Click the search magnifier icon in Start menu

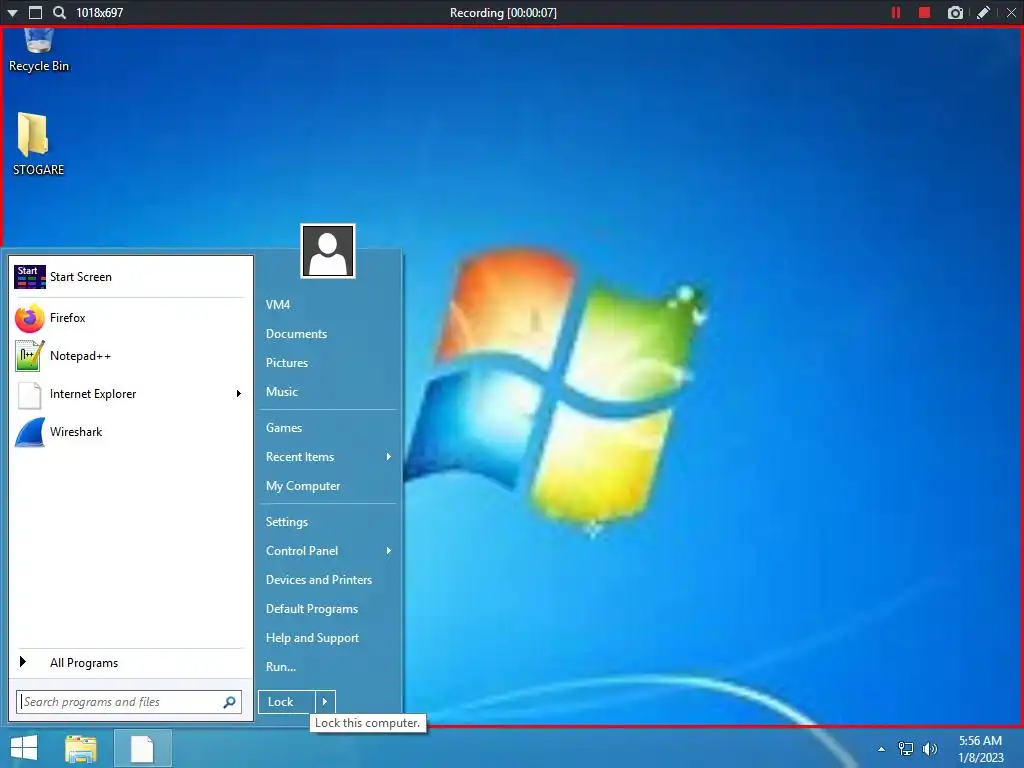pyautogui.click(x=229, y=702)
